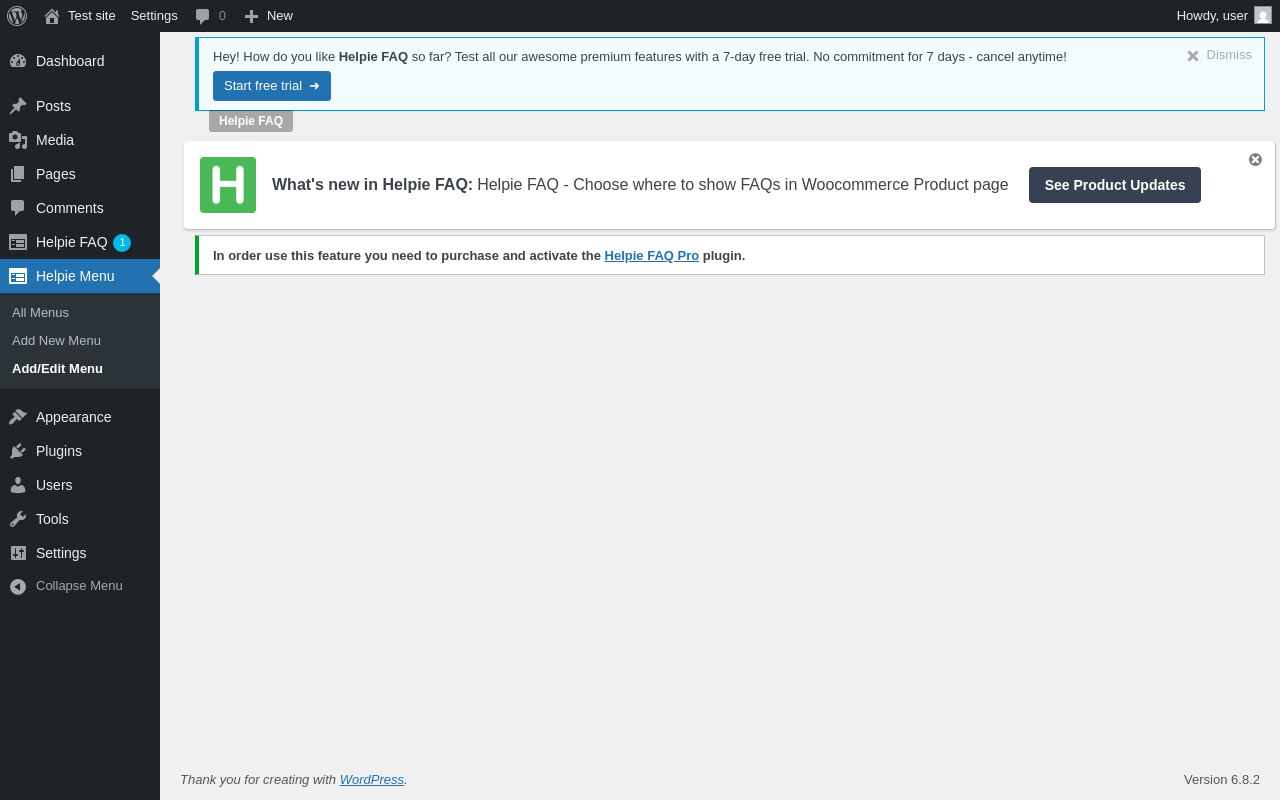Open Comments label in sidebar
The image size is (1280, 800).
click(x=70, y=208)
